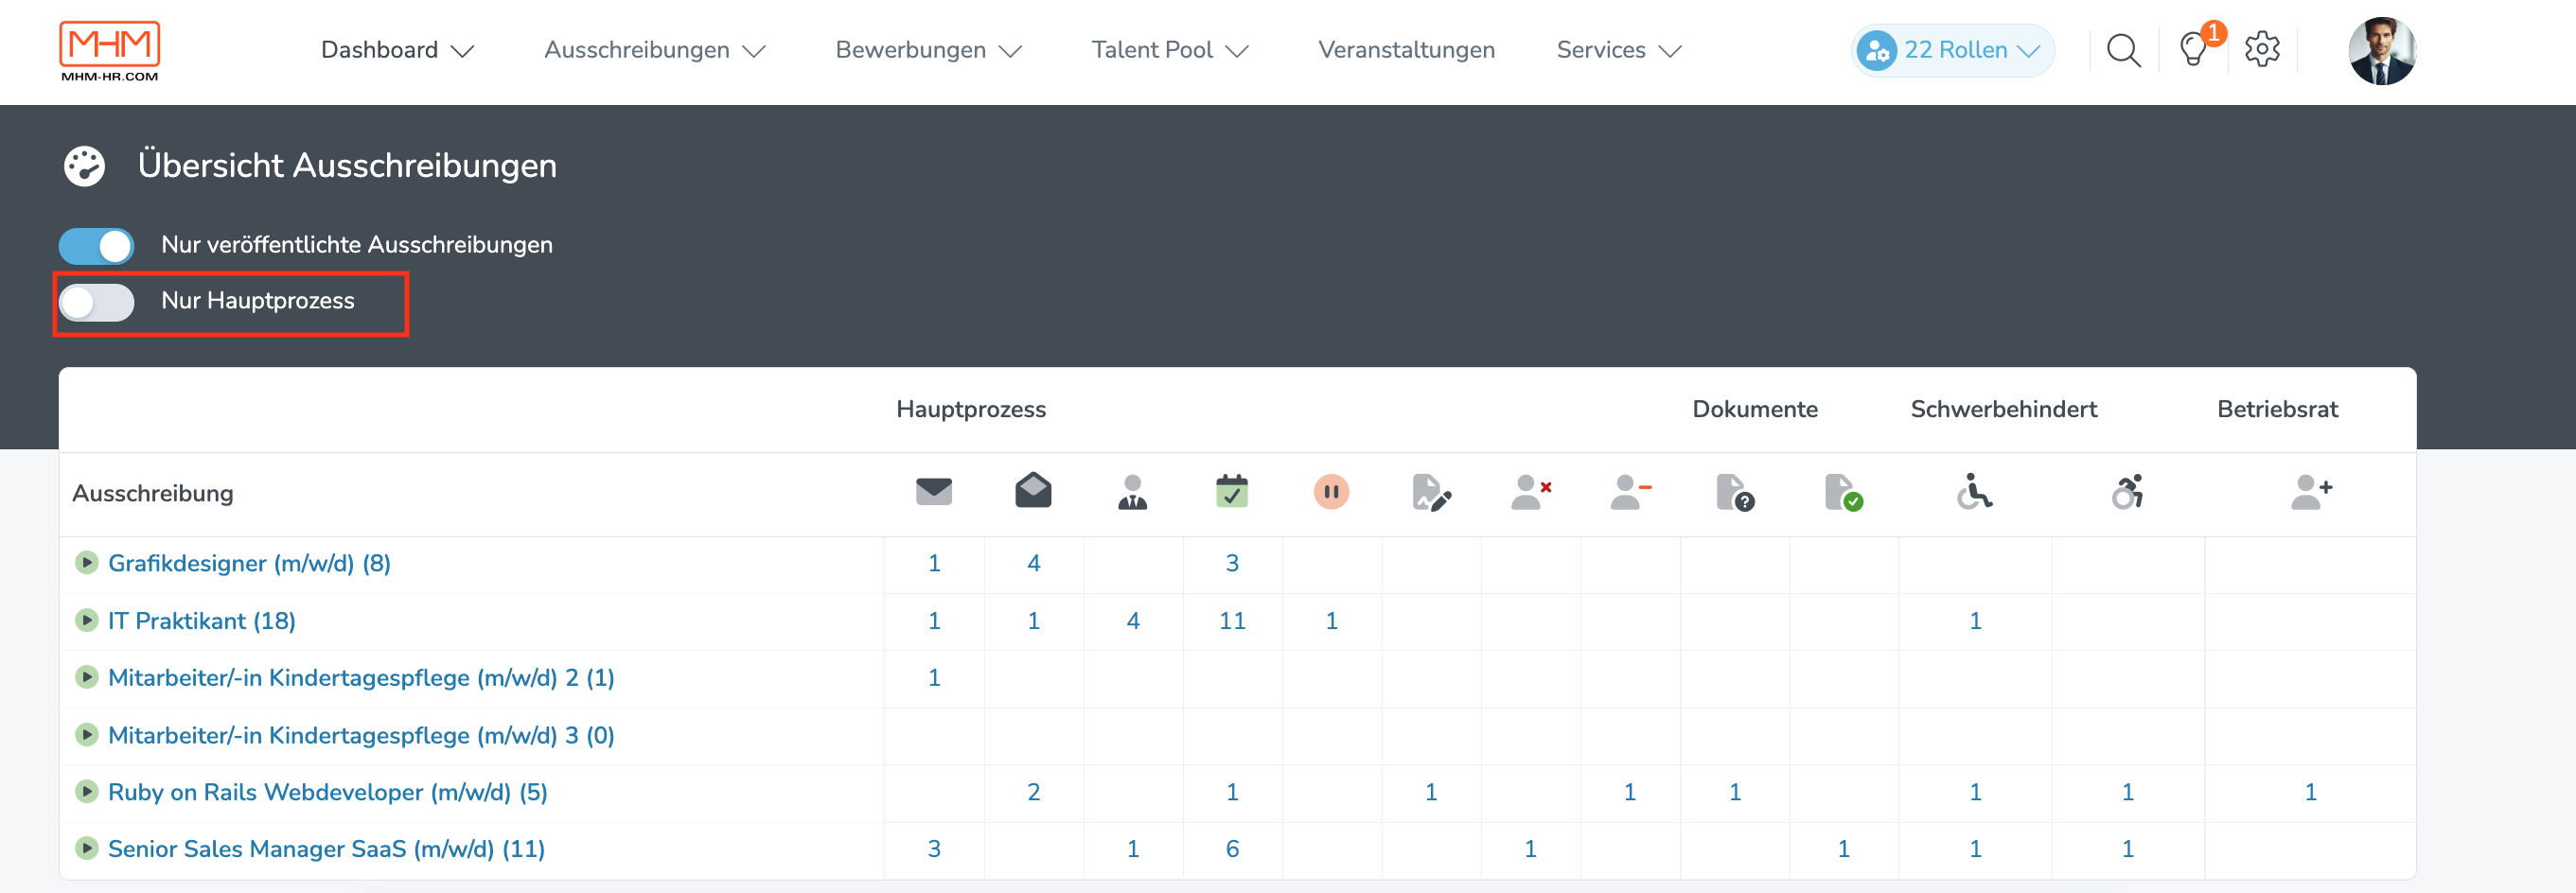Expand Senior Sales Manager SaaS row arrow
The width and height of the screenshot is (2576, 893).
tap(86, 849)
